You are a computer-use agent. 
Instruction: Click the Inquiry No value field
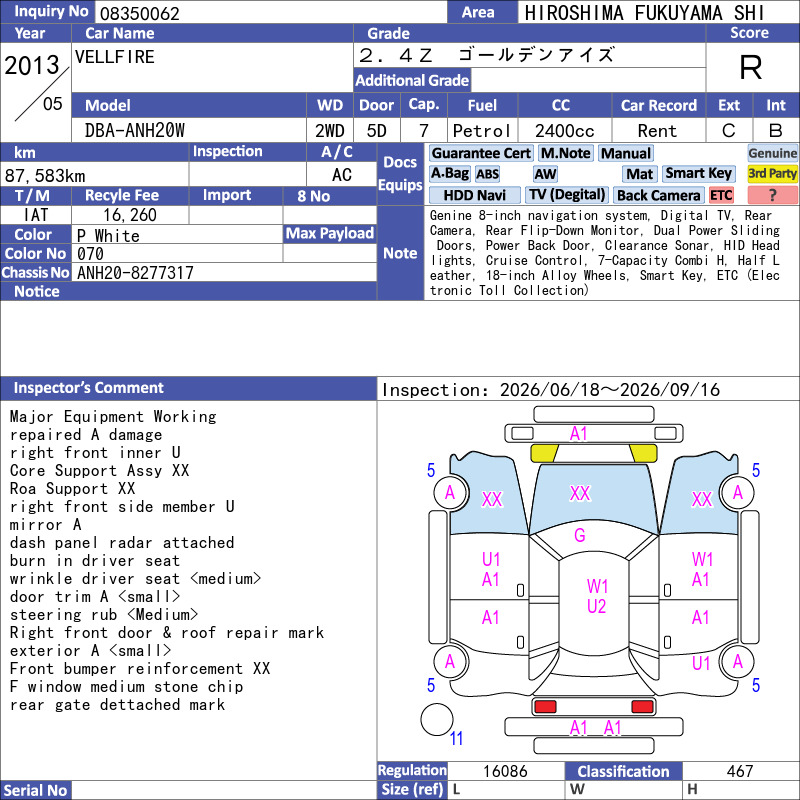point(271,12)
